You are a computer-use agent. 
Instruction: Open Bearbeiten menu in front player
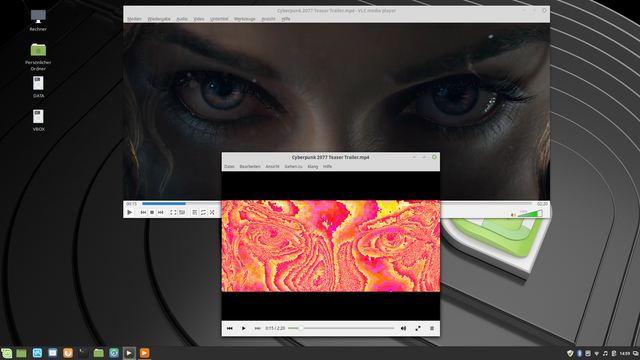pyautogui.click(x=250, y=167)
